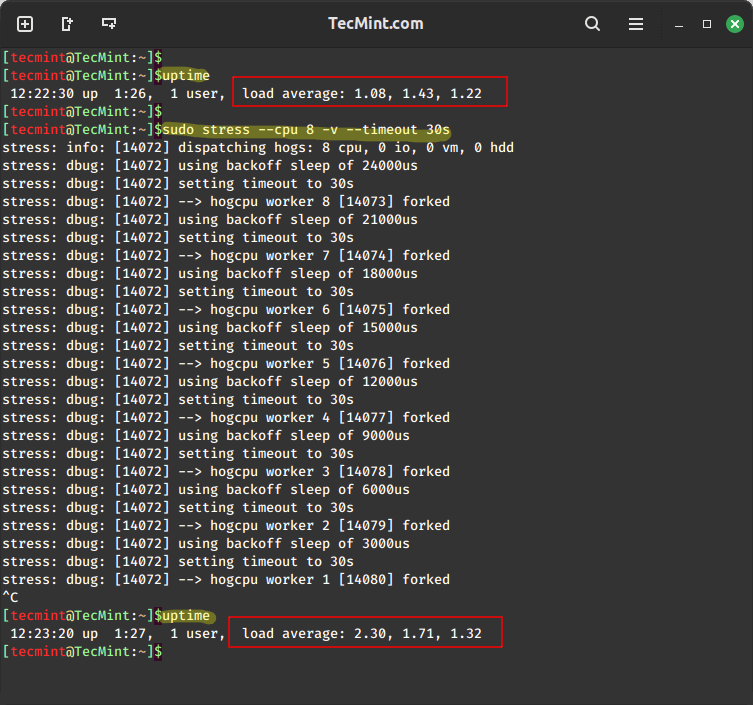Screen dimensions: 753x705
Task: Click the hogcpu worker 5 [14076] forked line
Action: click(x=226, y=364)
